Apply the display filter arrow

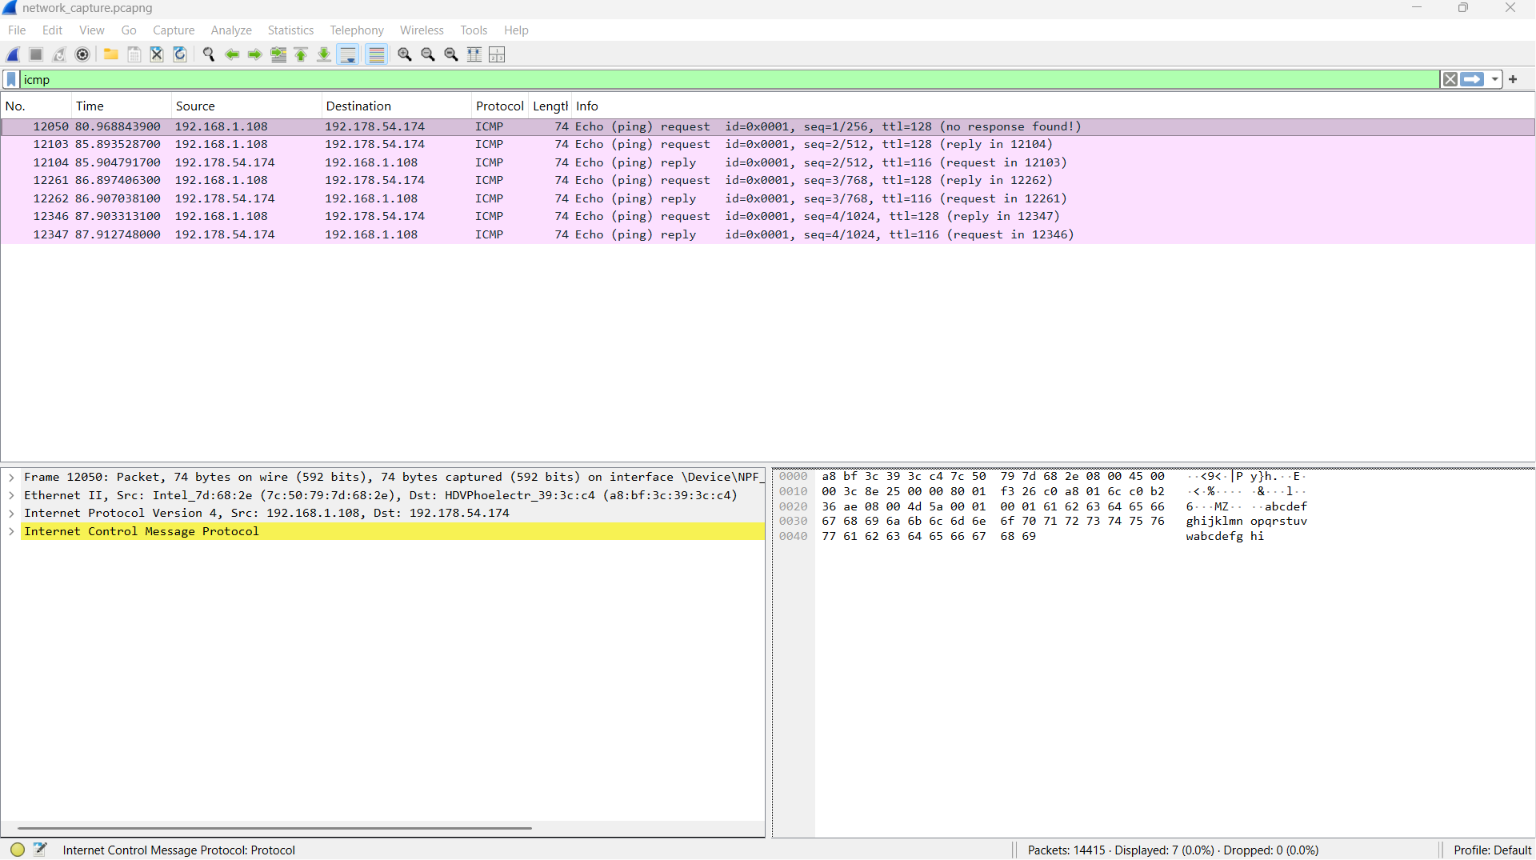click(1472, 79)
